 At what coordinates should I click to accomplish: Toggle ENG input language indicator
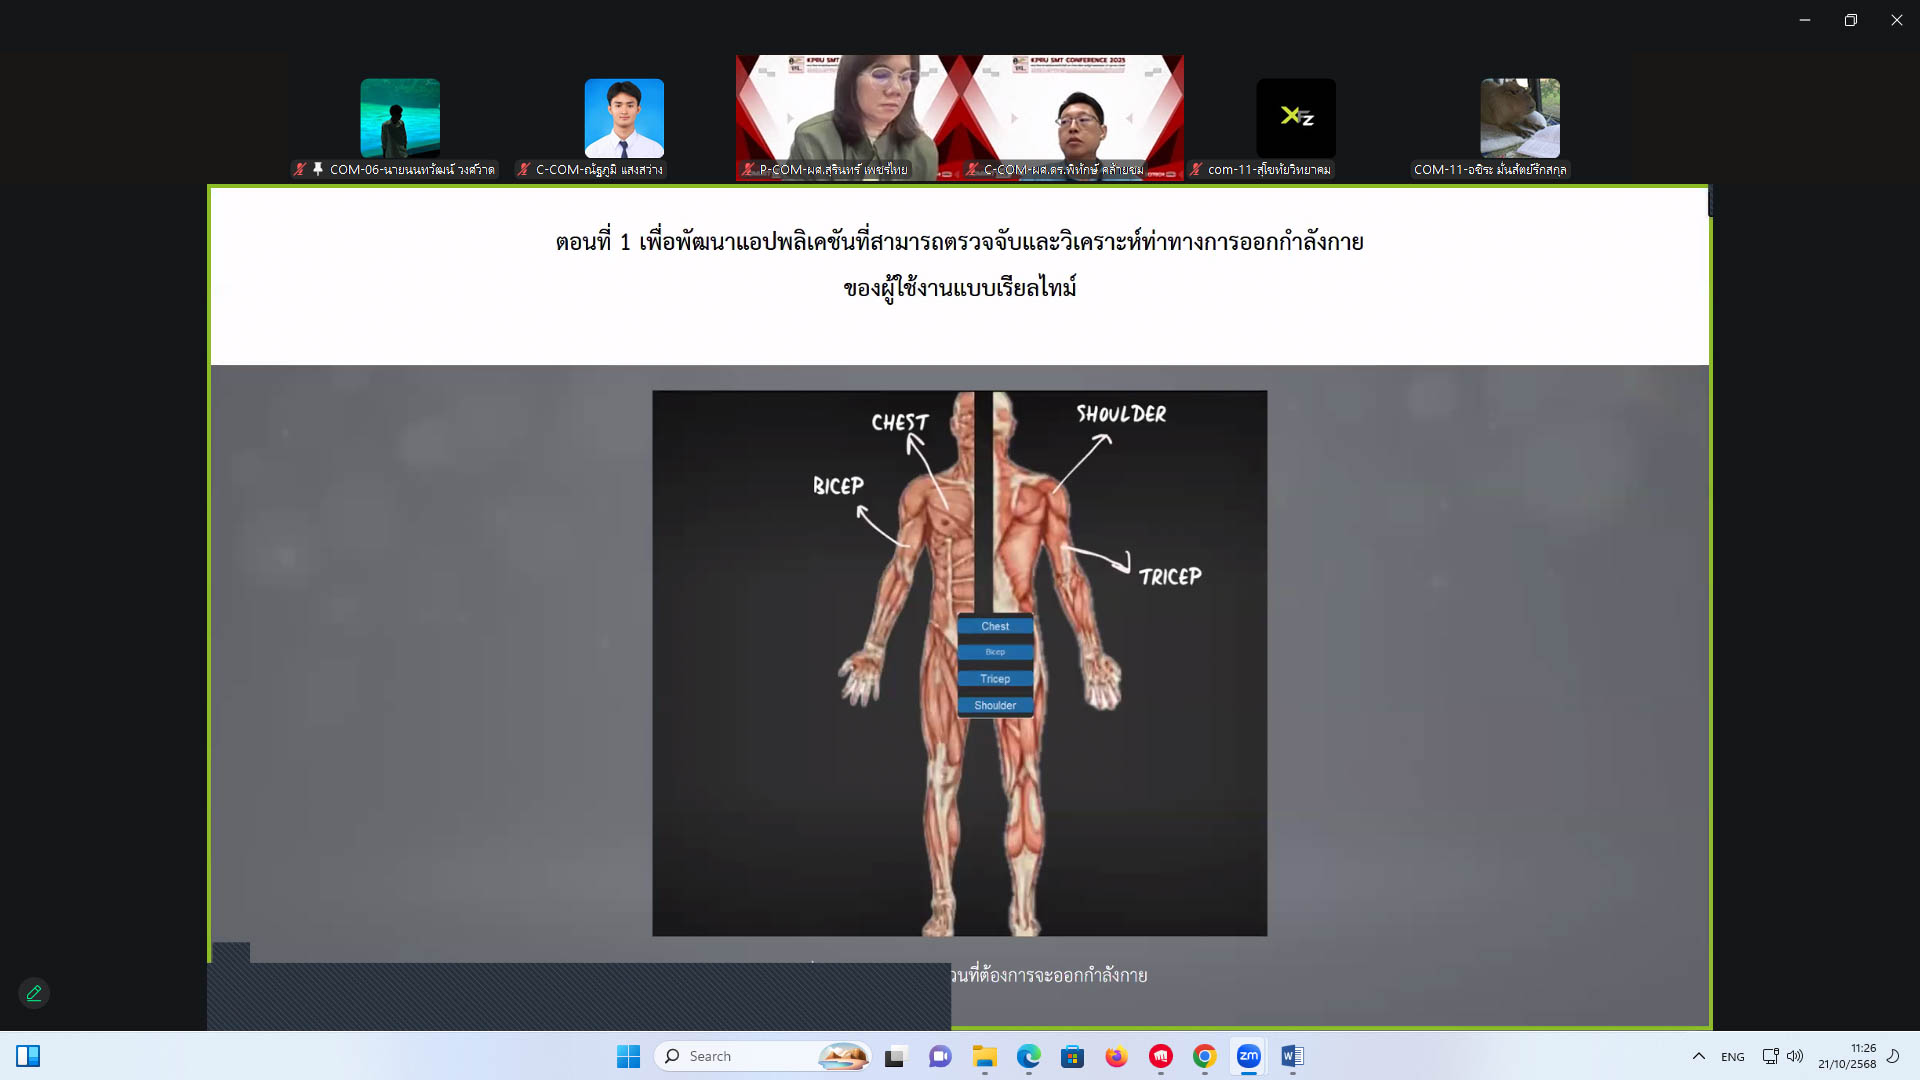coord(1732,1056)
